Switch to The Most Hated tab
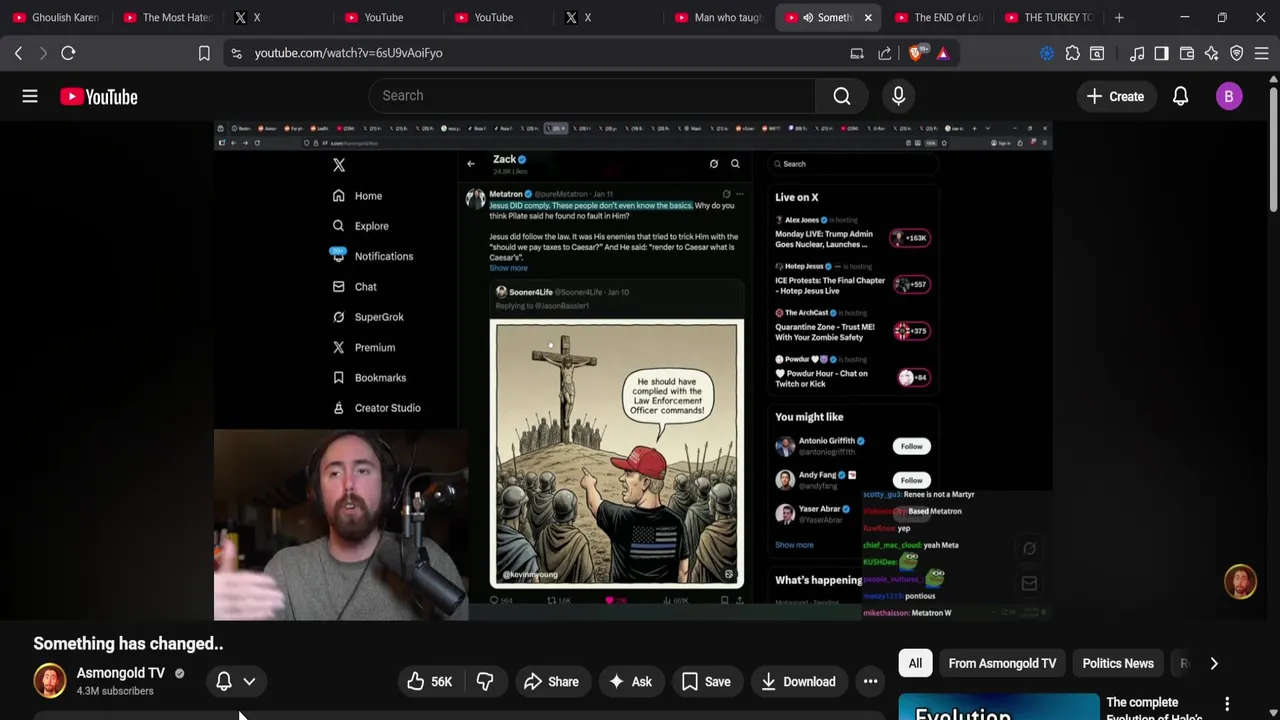 tap(167, 17)
